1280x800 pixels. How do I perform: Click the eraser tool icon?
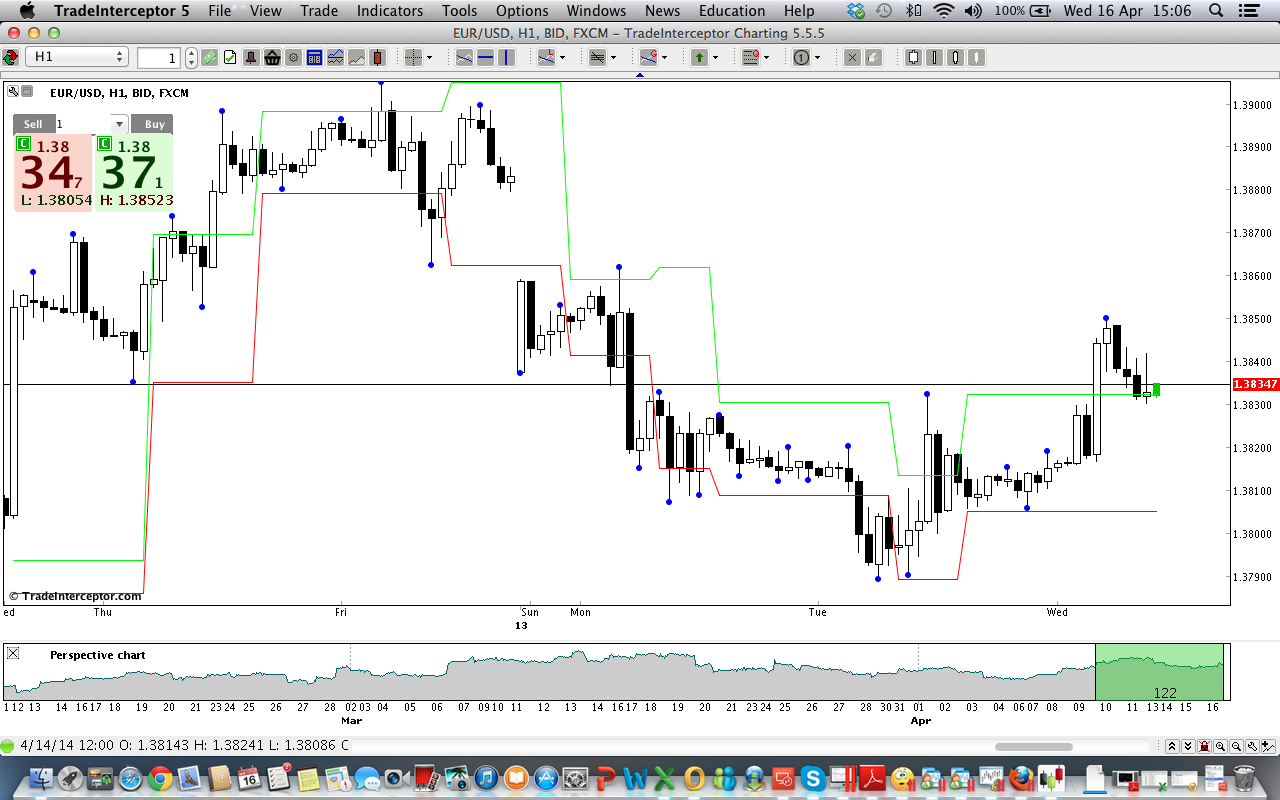click(873, 57)
